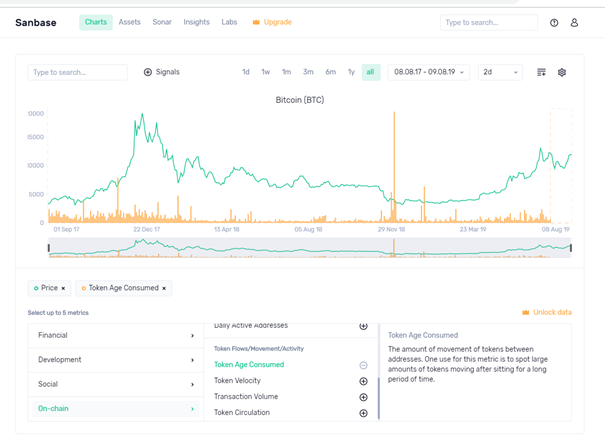Go to Sanbase home logo
The height and width of the screenshot is (441, 605).
click(x=36, y=23)
